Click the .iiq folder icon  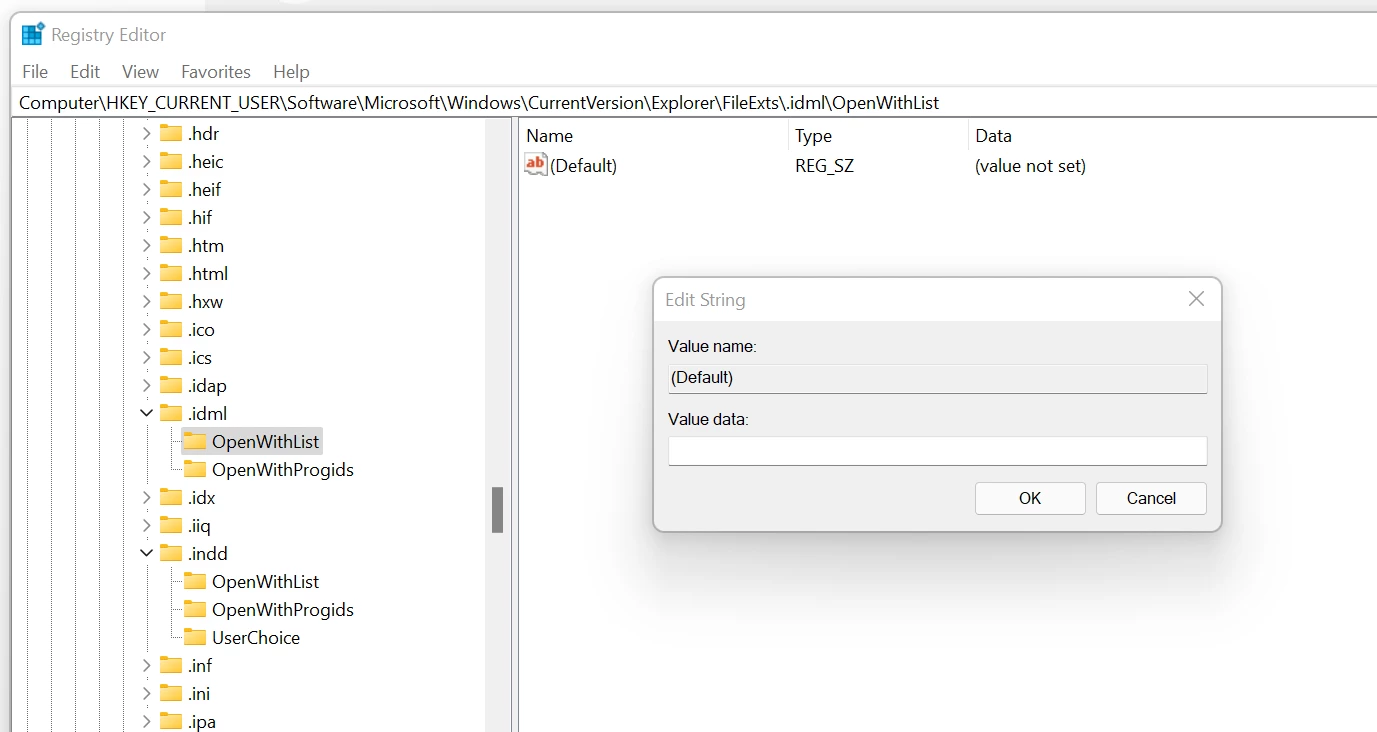[171, 526]
